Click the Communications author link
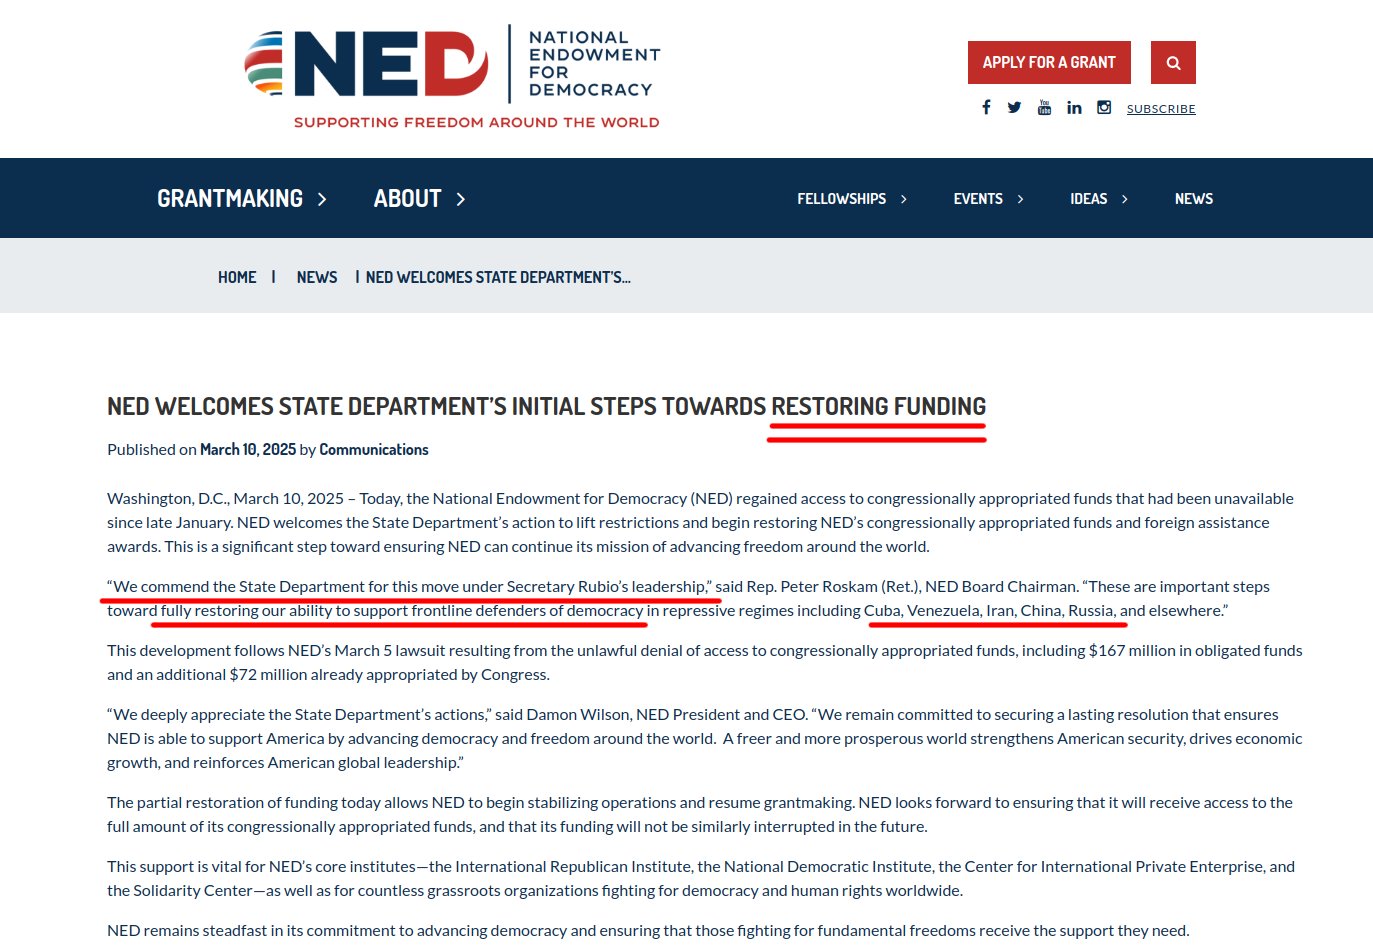The height and width of the screenshot is (949, 1373). pyautogui.click(x=374, y=450)
